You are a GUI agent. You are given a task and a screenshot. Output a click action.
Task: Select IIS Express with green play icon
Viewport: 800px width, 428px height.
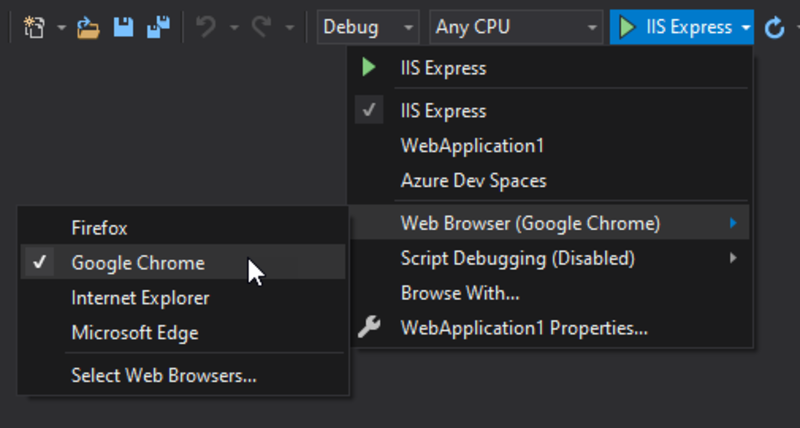coord(551,68)
